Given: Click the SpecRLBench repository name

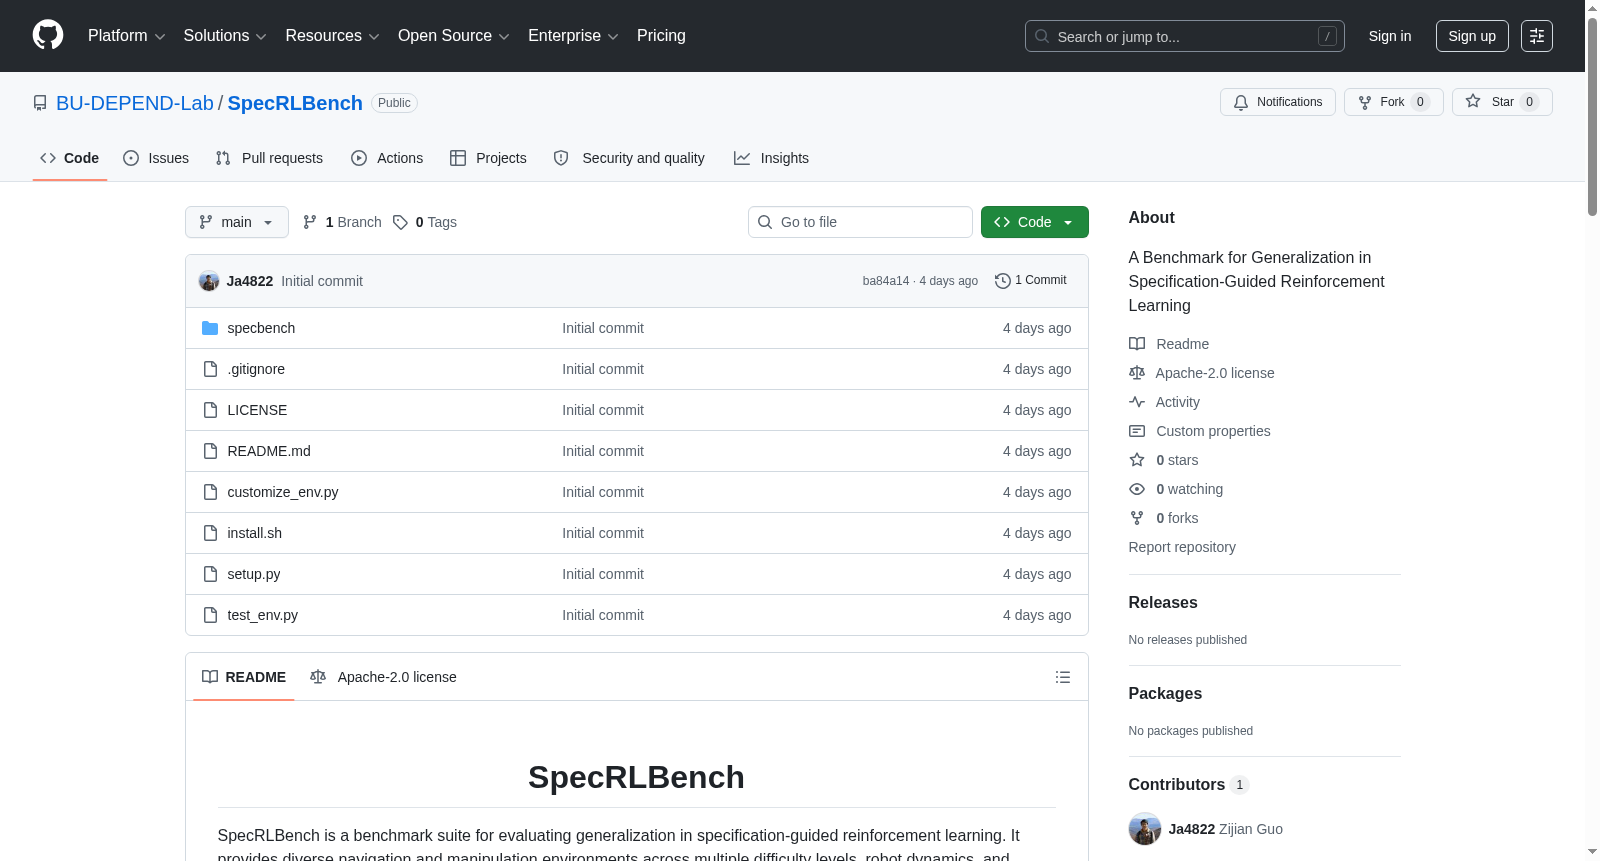Looking at the screenshot, I should pyautogui.click(x=295, y=103).
